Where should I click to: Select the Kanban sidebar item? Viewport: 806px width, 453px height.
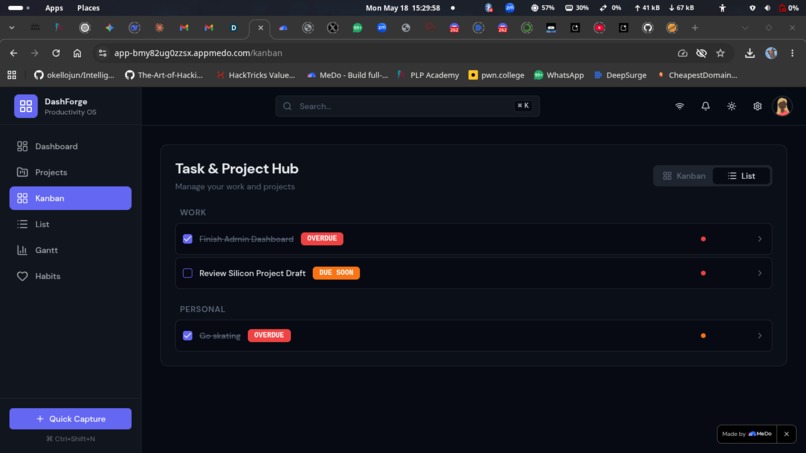(x=70, y=198)
